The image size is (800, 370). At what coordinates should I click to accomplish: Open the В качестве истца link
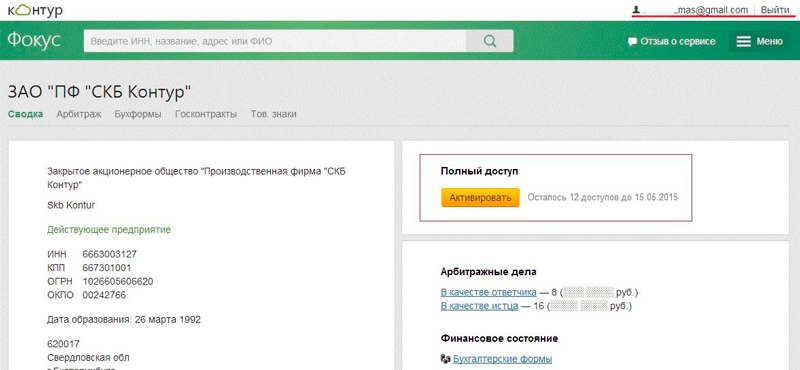click(x=479, y=306)
